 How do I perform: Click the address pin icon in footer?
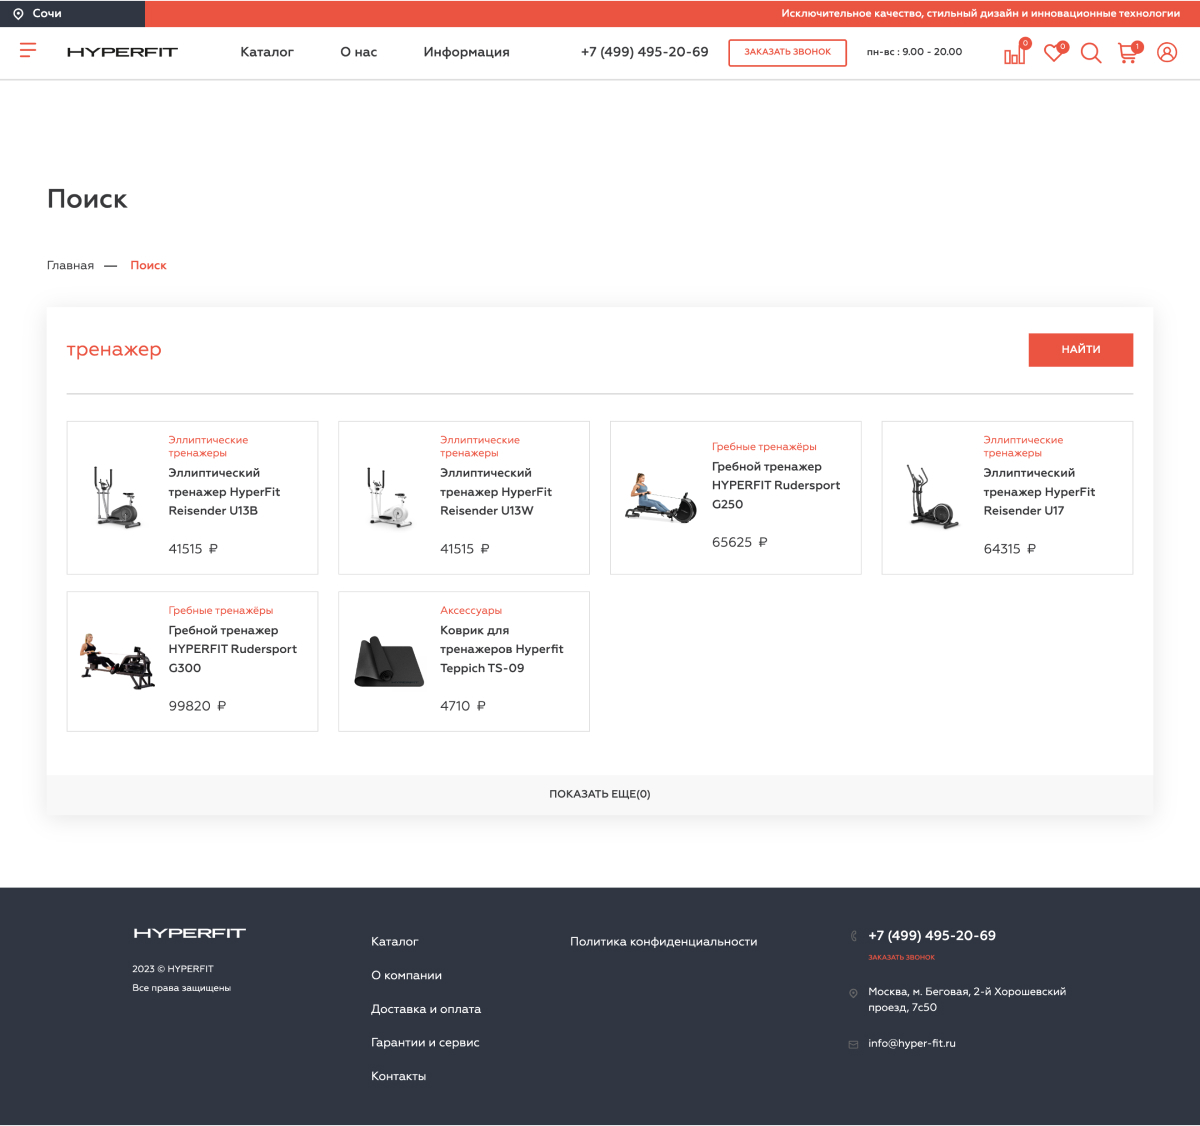(x=853, y=993)
